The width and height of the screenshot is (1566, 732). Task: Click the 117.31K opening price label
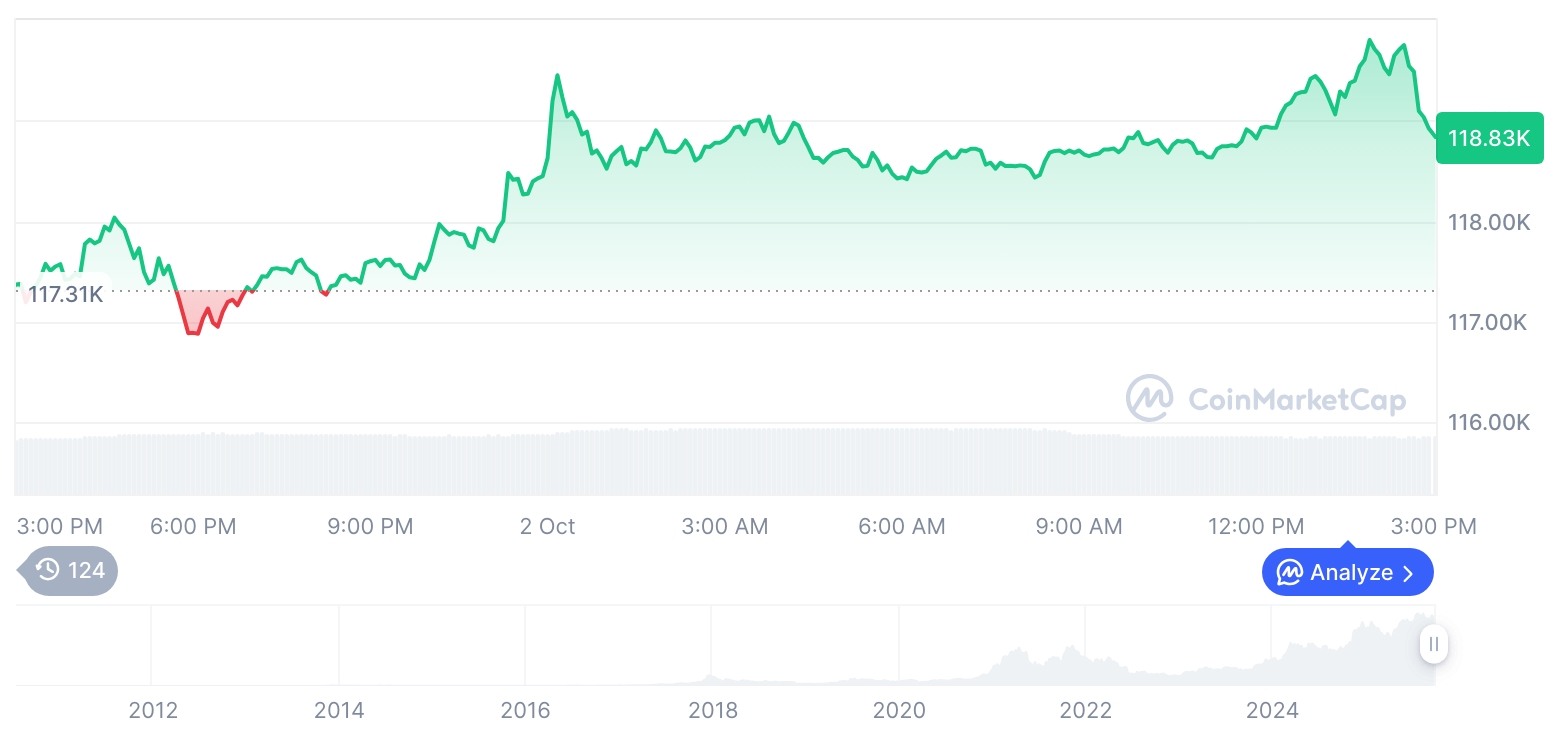tap(65, 295)
